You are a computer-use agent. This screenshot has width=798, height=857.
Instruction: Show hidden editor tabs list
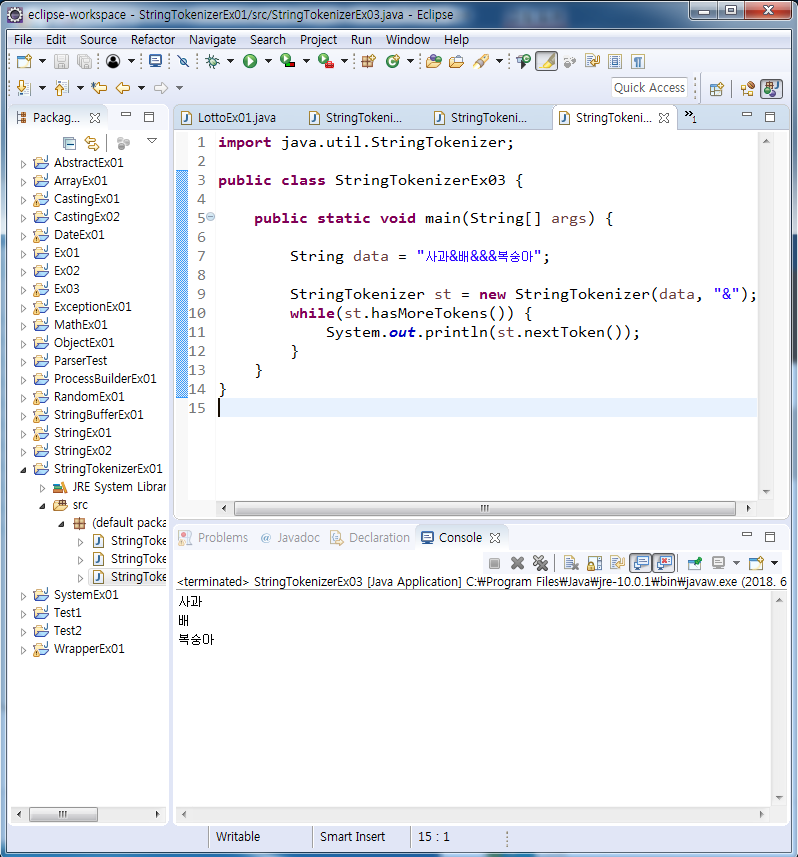690,116
